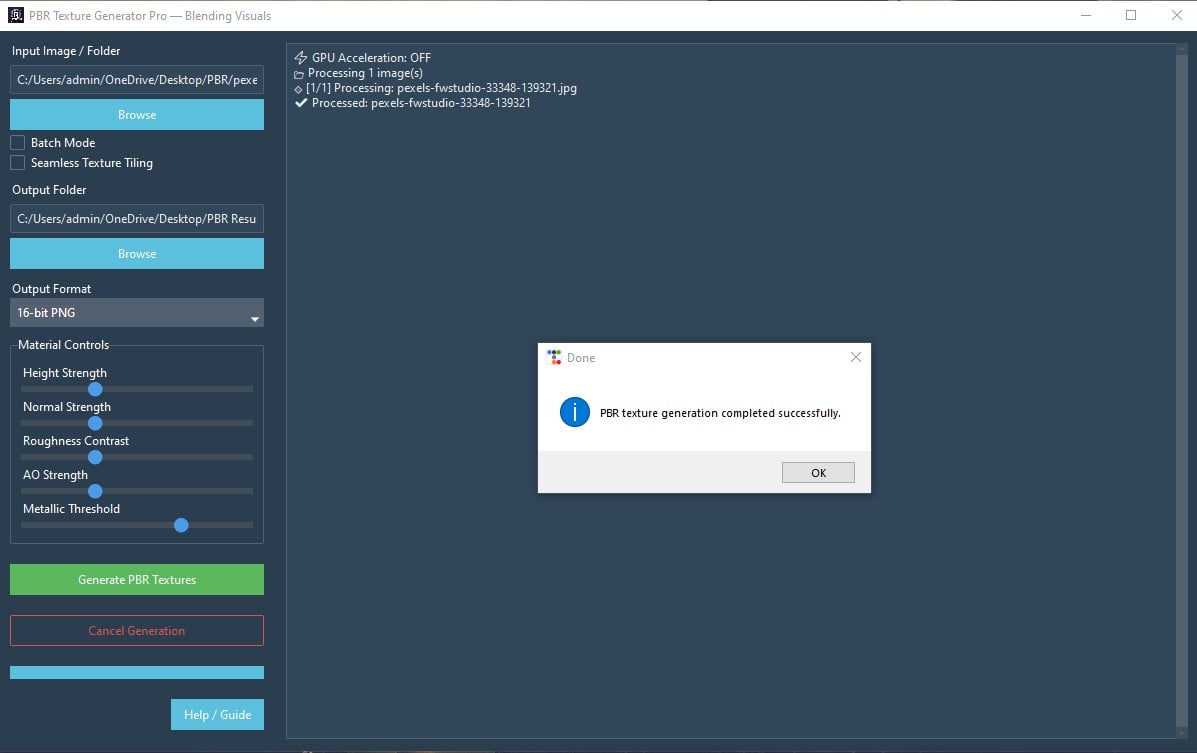The width and height of the screenshot is (1197, 753).
Task: Click the blue progress bar
Action: coord(137,672)
